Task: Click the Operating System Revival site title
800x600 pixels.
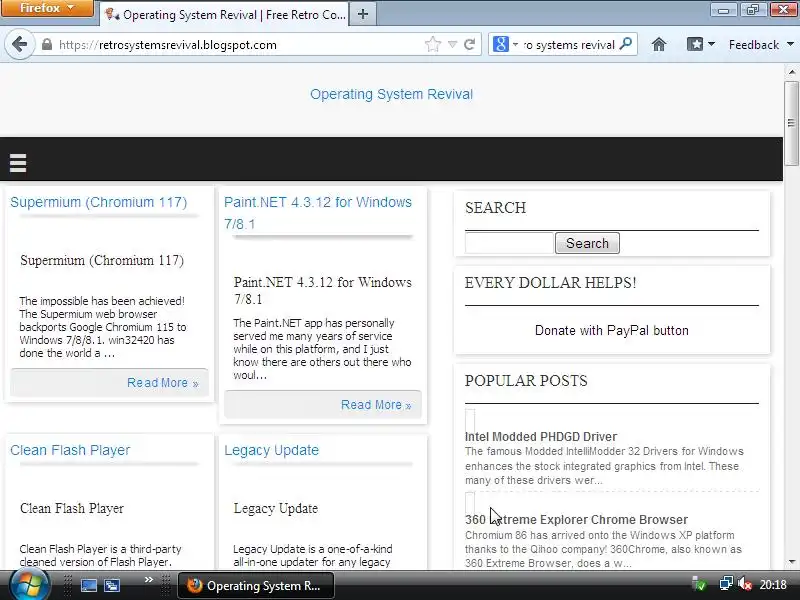Action: (391, 94)
